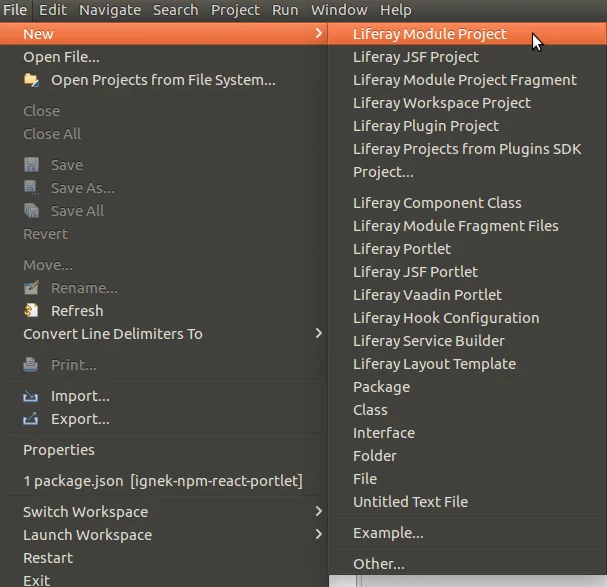
Task: Open the Search menu
Action: pos(175,10)
